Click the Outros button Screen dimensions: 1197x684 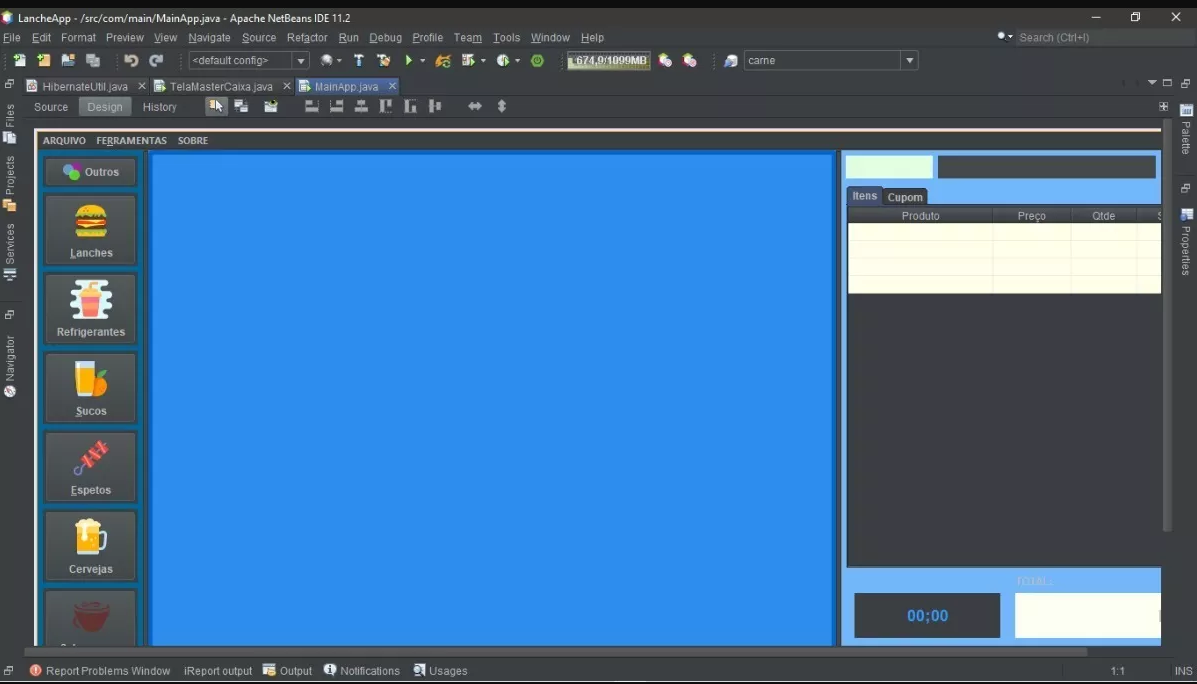pos(91,172)
